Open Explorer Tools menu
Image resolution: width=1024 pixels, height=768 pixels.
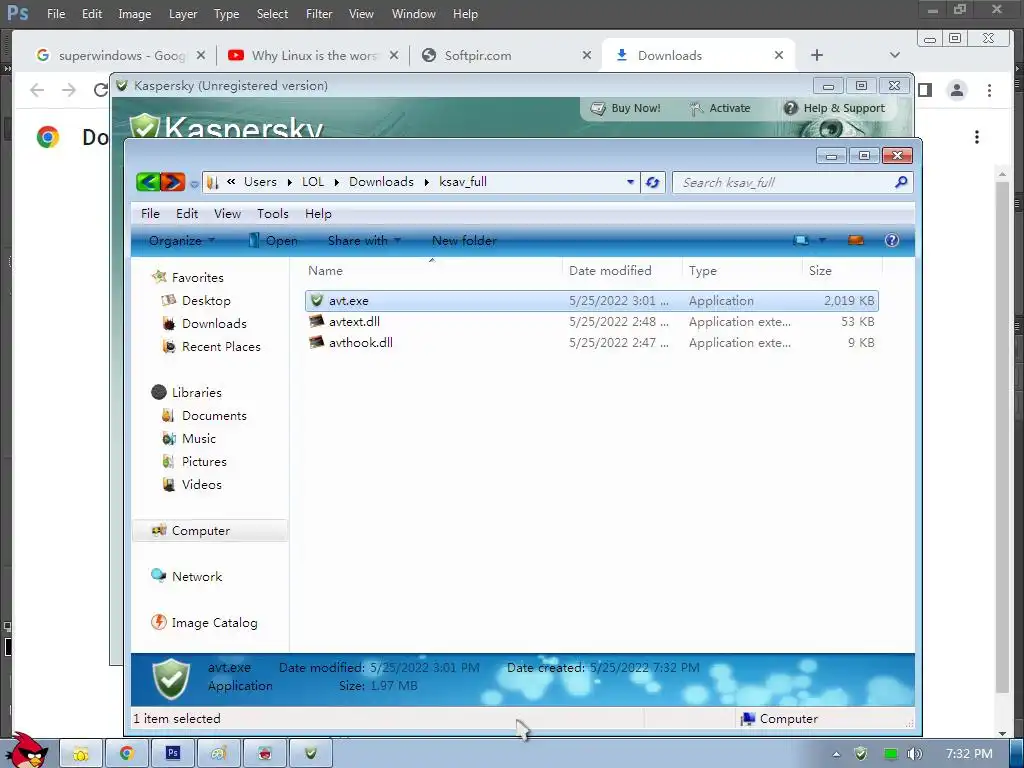click(272, 214)
